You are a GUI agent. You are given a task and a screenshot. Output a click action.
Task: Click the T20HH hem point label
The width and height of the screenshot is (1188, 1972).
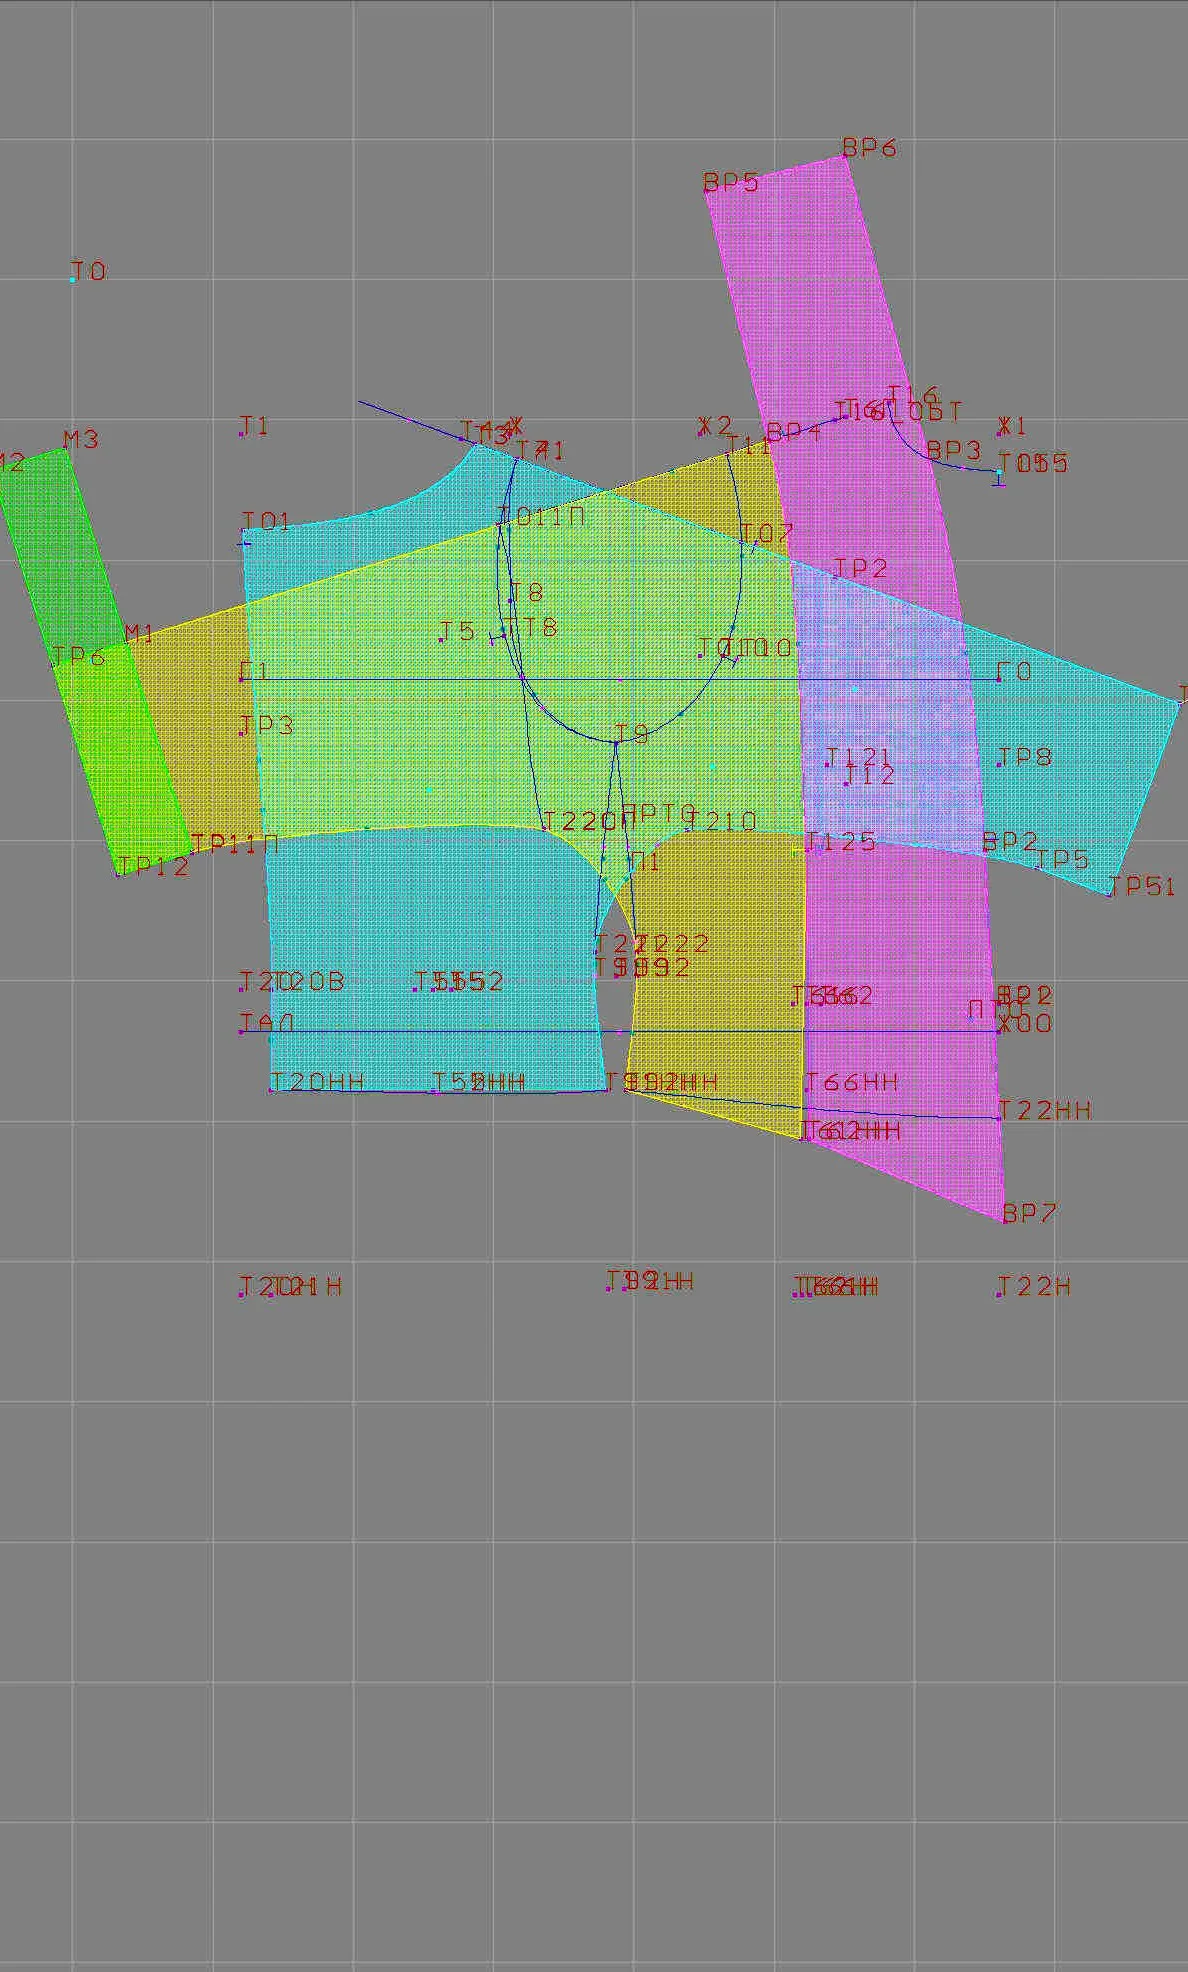[317, 1082]
